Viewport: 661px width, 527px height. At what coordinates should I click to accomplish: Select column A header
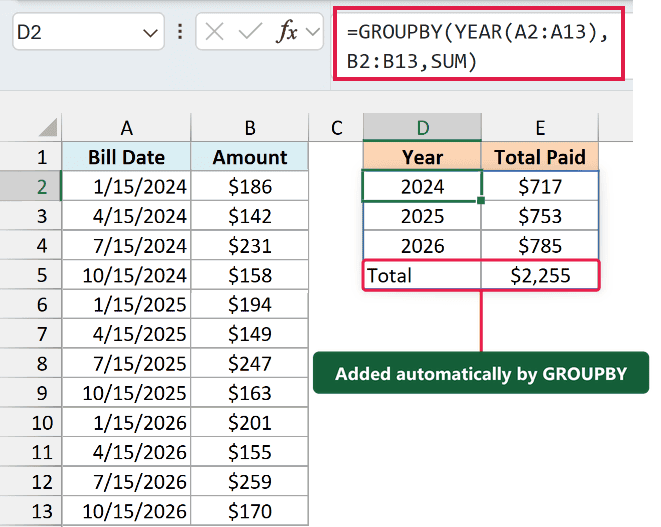pyautogui.click(x=126, y=128)
